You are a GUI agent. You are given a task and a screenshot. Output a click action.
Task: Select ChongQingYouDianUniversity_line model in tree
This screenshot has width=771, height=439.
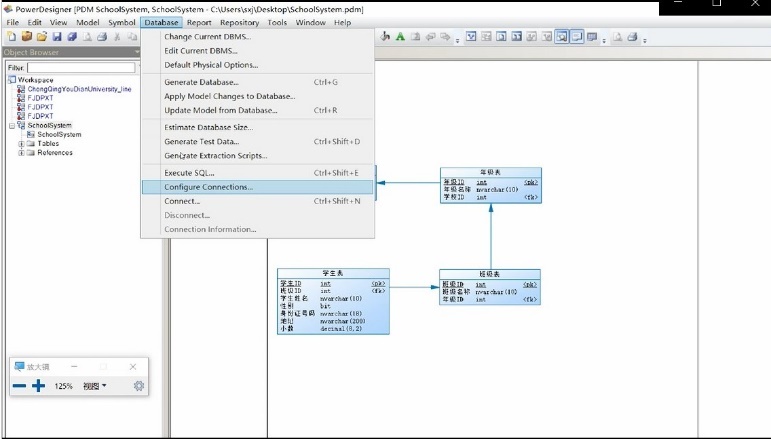click(x=79, y=89)
